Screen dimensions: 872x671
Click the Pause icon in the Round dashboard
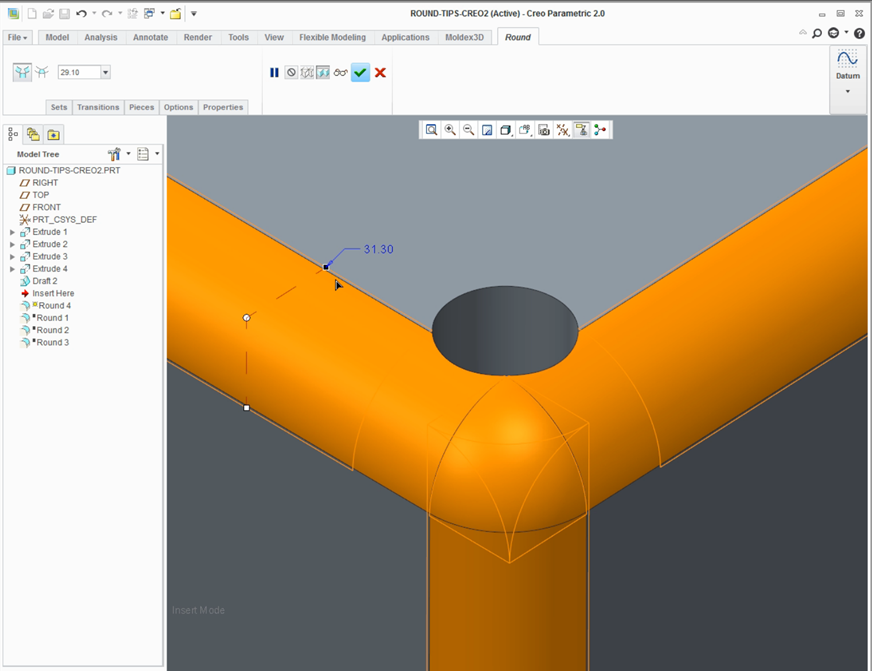(273, 72)
